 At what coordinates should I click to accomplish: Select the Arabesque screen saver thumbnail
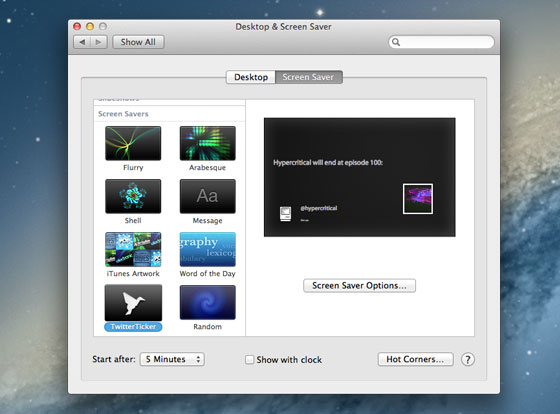coord(208,143)
